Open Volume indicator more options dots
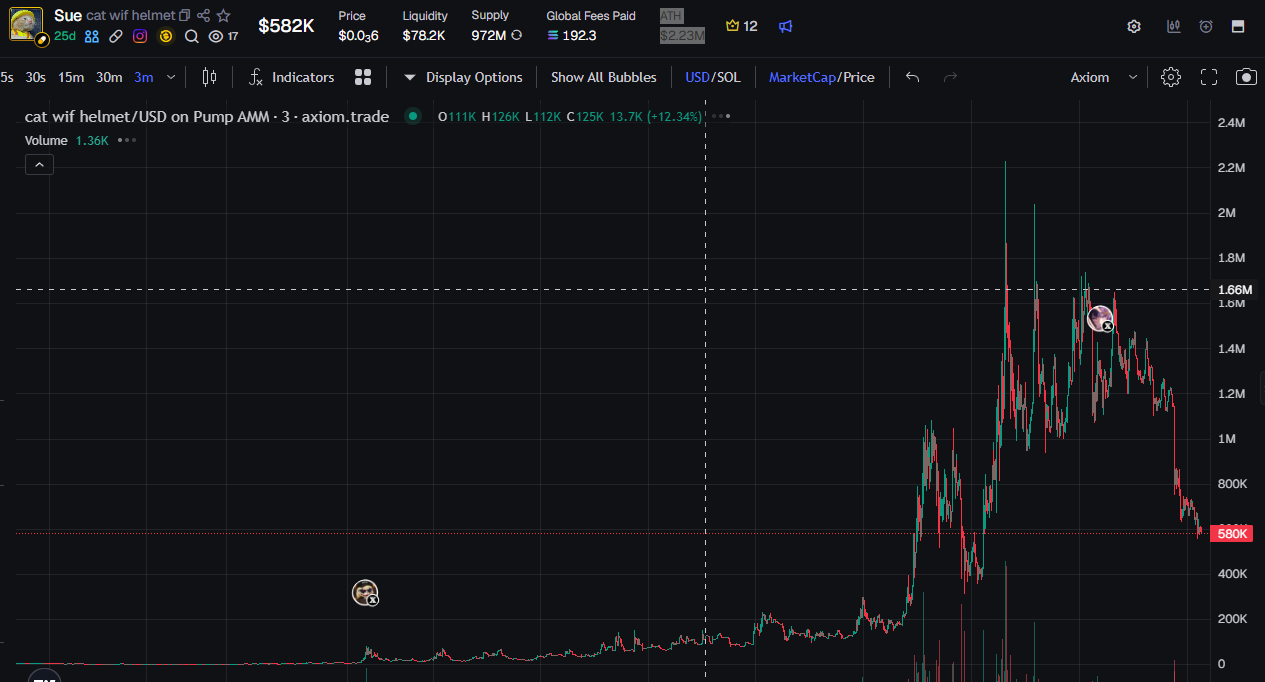Viewport: 1265px width, 682px height. pyautogui.click(x=127, y=140)
